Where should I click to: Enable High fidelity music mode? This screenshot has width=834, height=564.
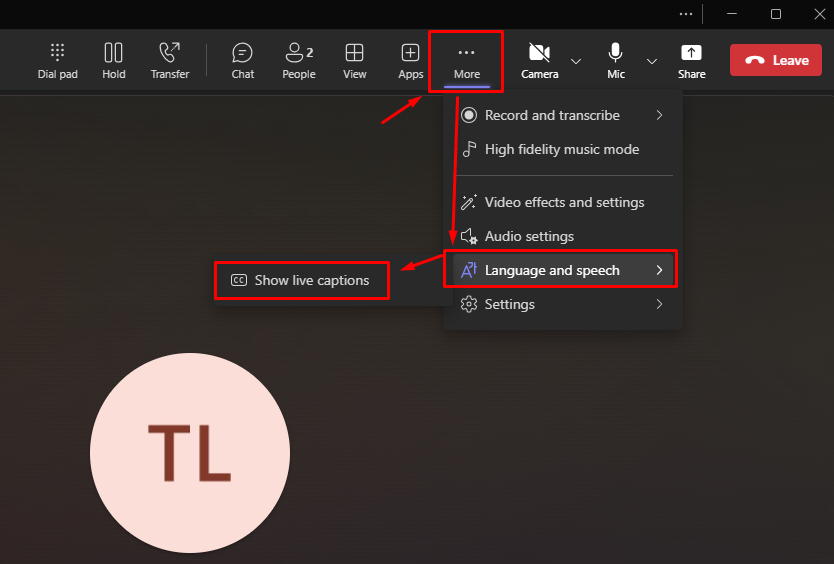click(x=561, y=149)
